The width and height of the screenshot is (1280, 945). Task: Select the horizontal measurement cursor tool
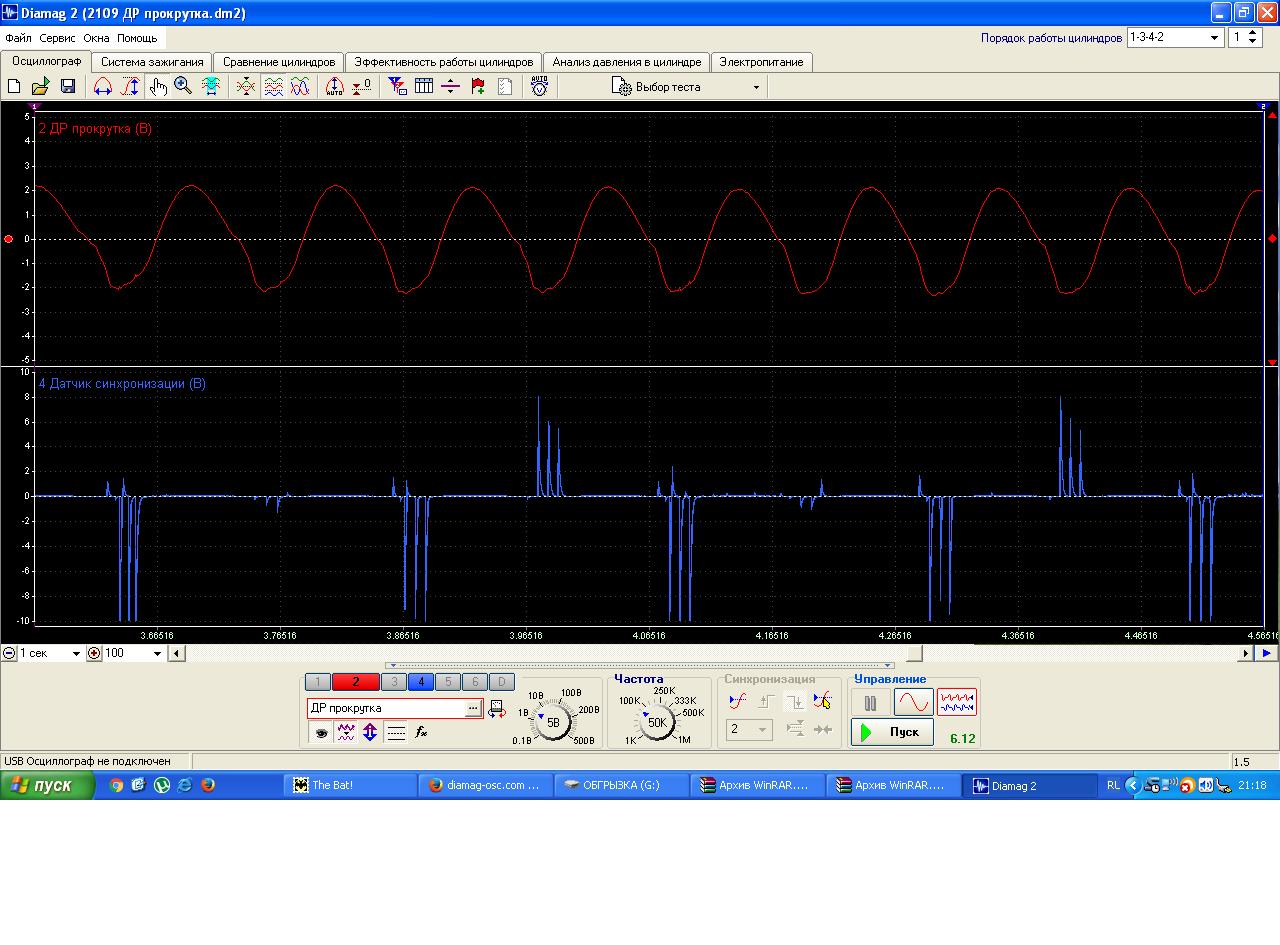pyautogui.click(x=102, y=87)
